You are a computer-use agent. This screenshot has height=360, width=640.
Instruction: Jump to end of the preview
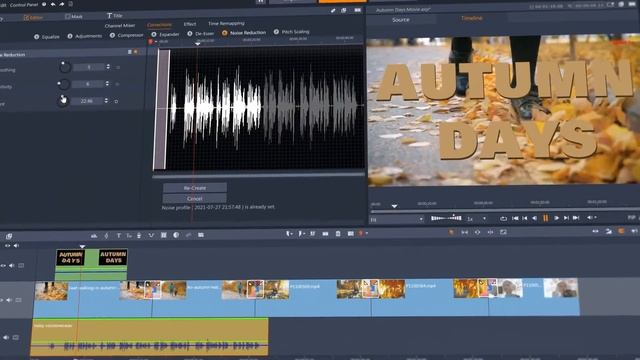[576, 218]
